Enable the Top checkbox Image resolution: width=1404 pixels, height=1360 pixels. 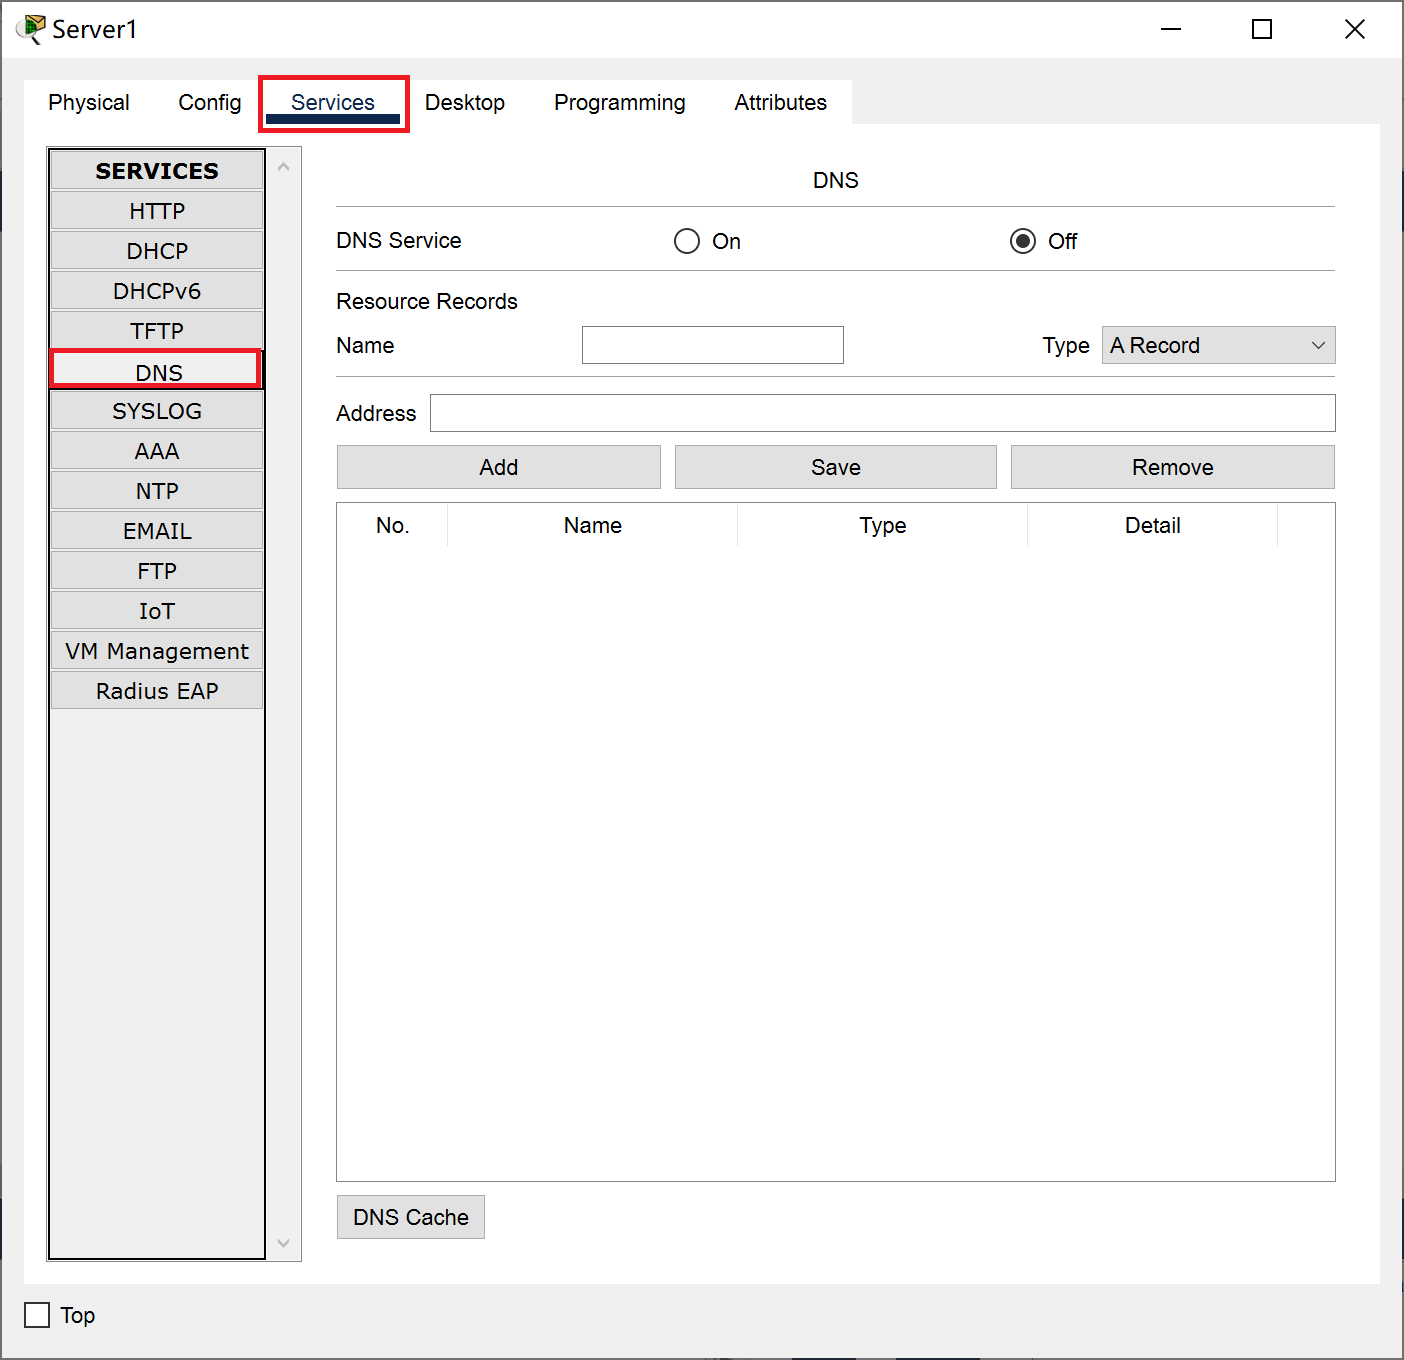pos(37,1315)
